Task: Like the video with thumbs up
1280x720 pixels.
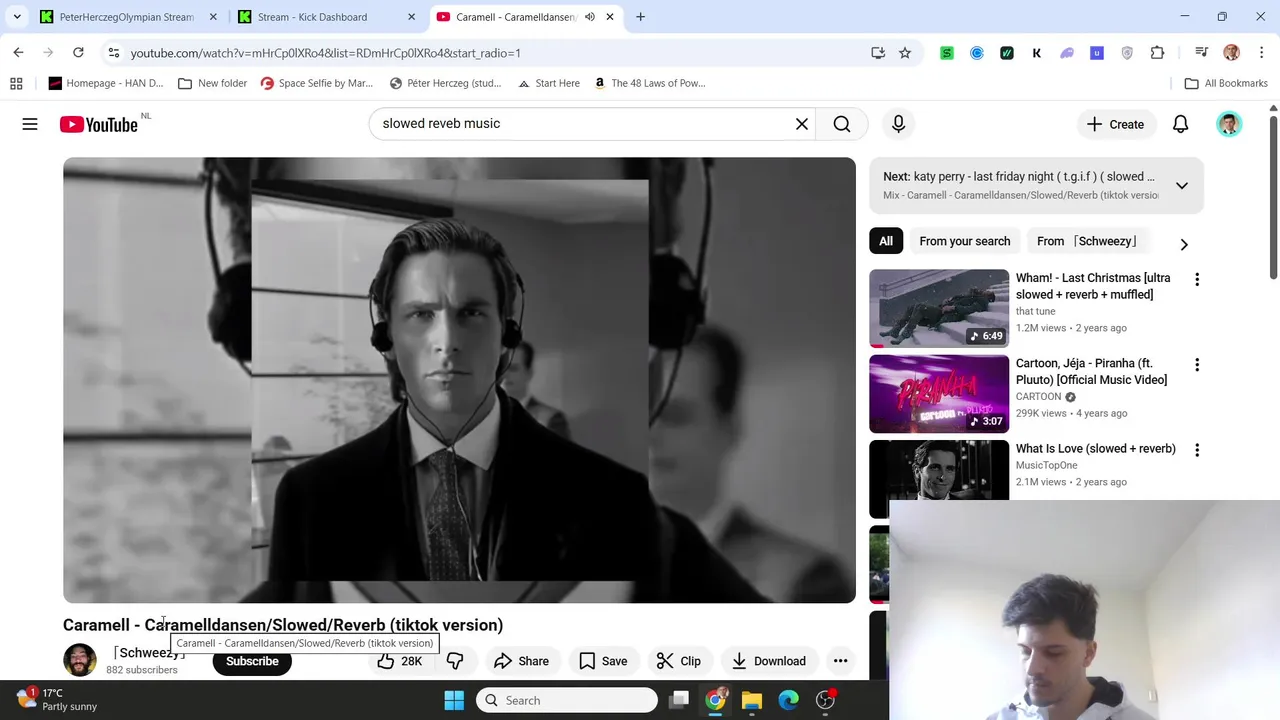Action: coord(399,661)
